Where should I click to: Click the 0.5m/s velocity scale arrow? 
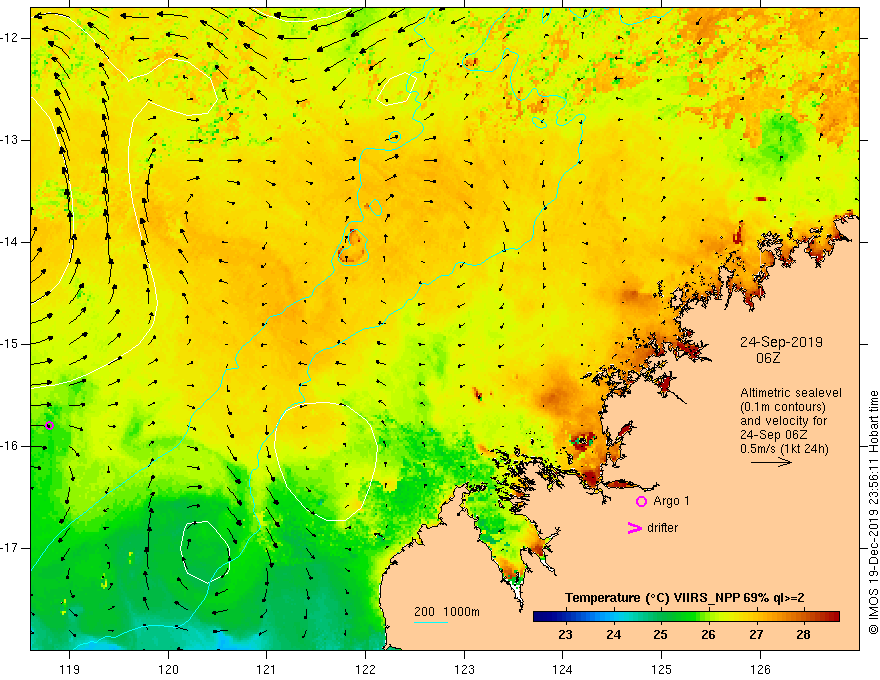[x=771, y=462]
